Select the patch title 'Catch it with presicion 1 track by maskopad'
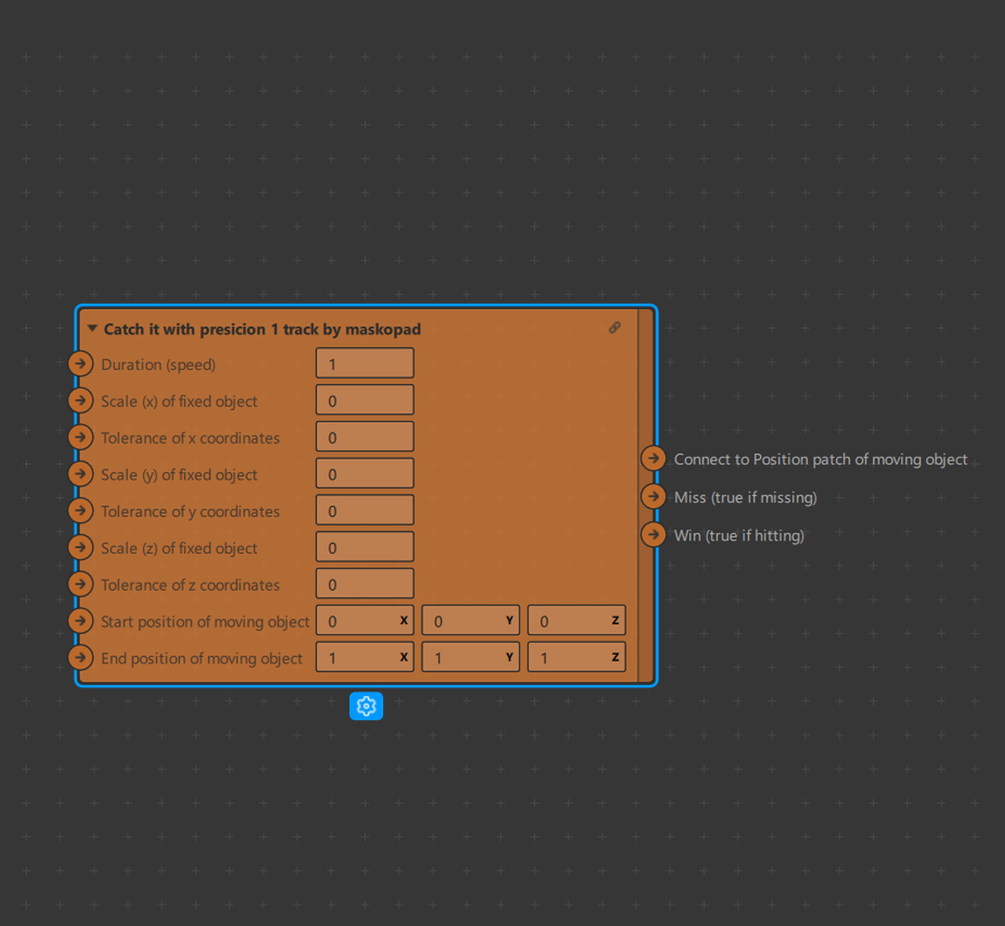The height and width of the screenshot is (926, 1005). [x=262, y=329]
